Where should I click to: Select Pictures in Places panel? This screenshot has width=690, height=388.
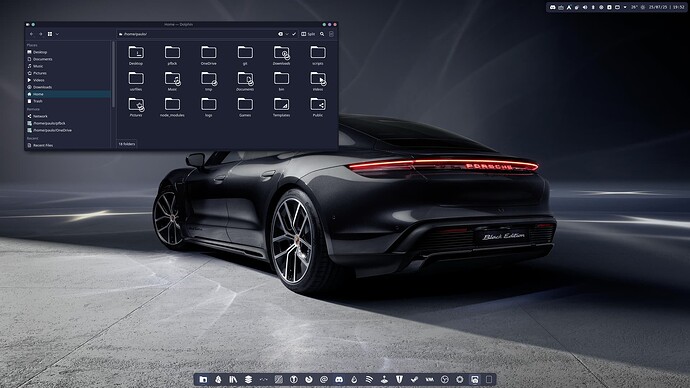click(68, 73)
